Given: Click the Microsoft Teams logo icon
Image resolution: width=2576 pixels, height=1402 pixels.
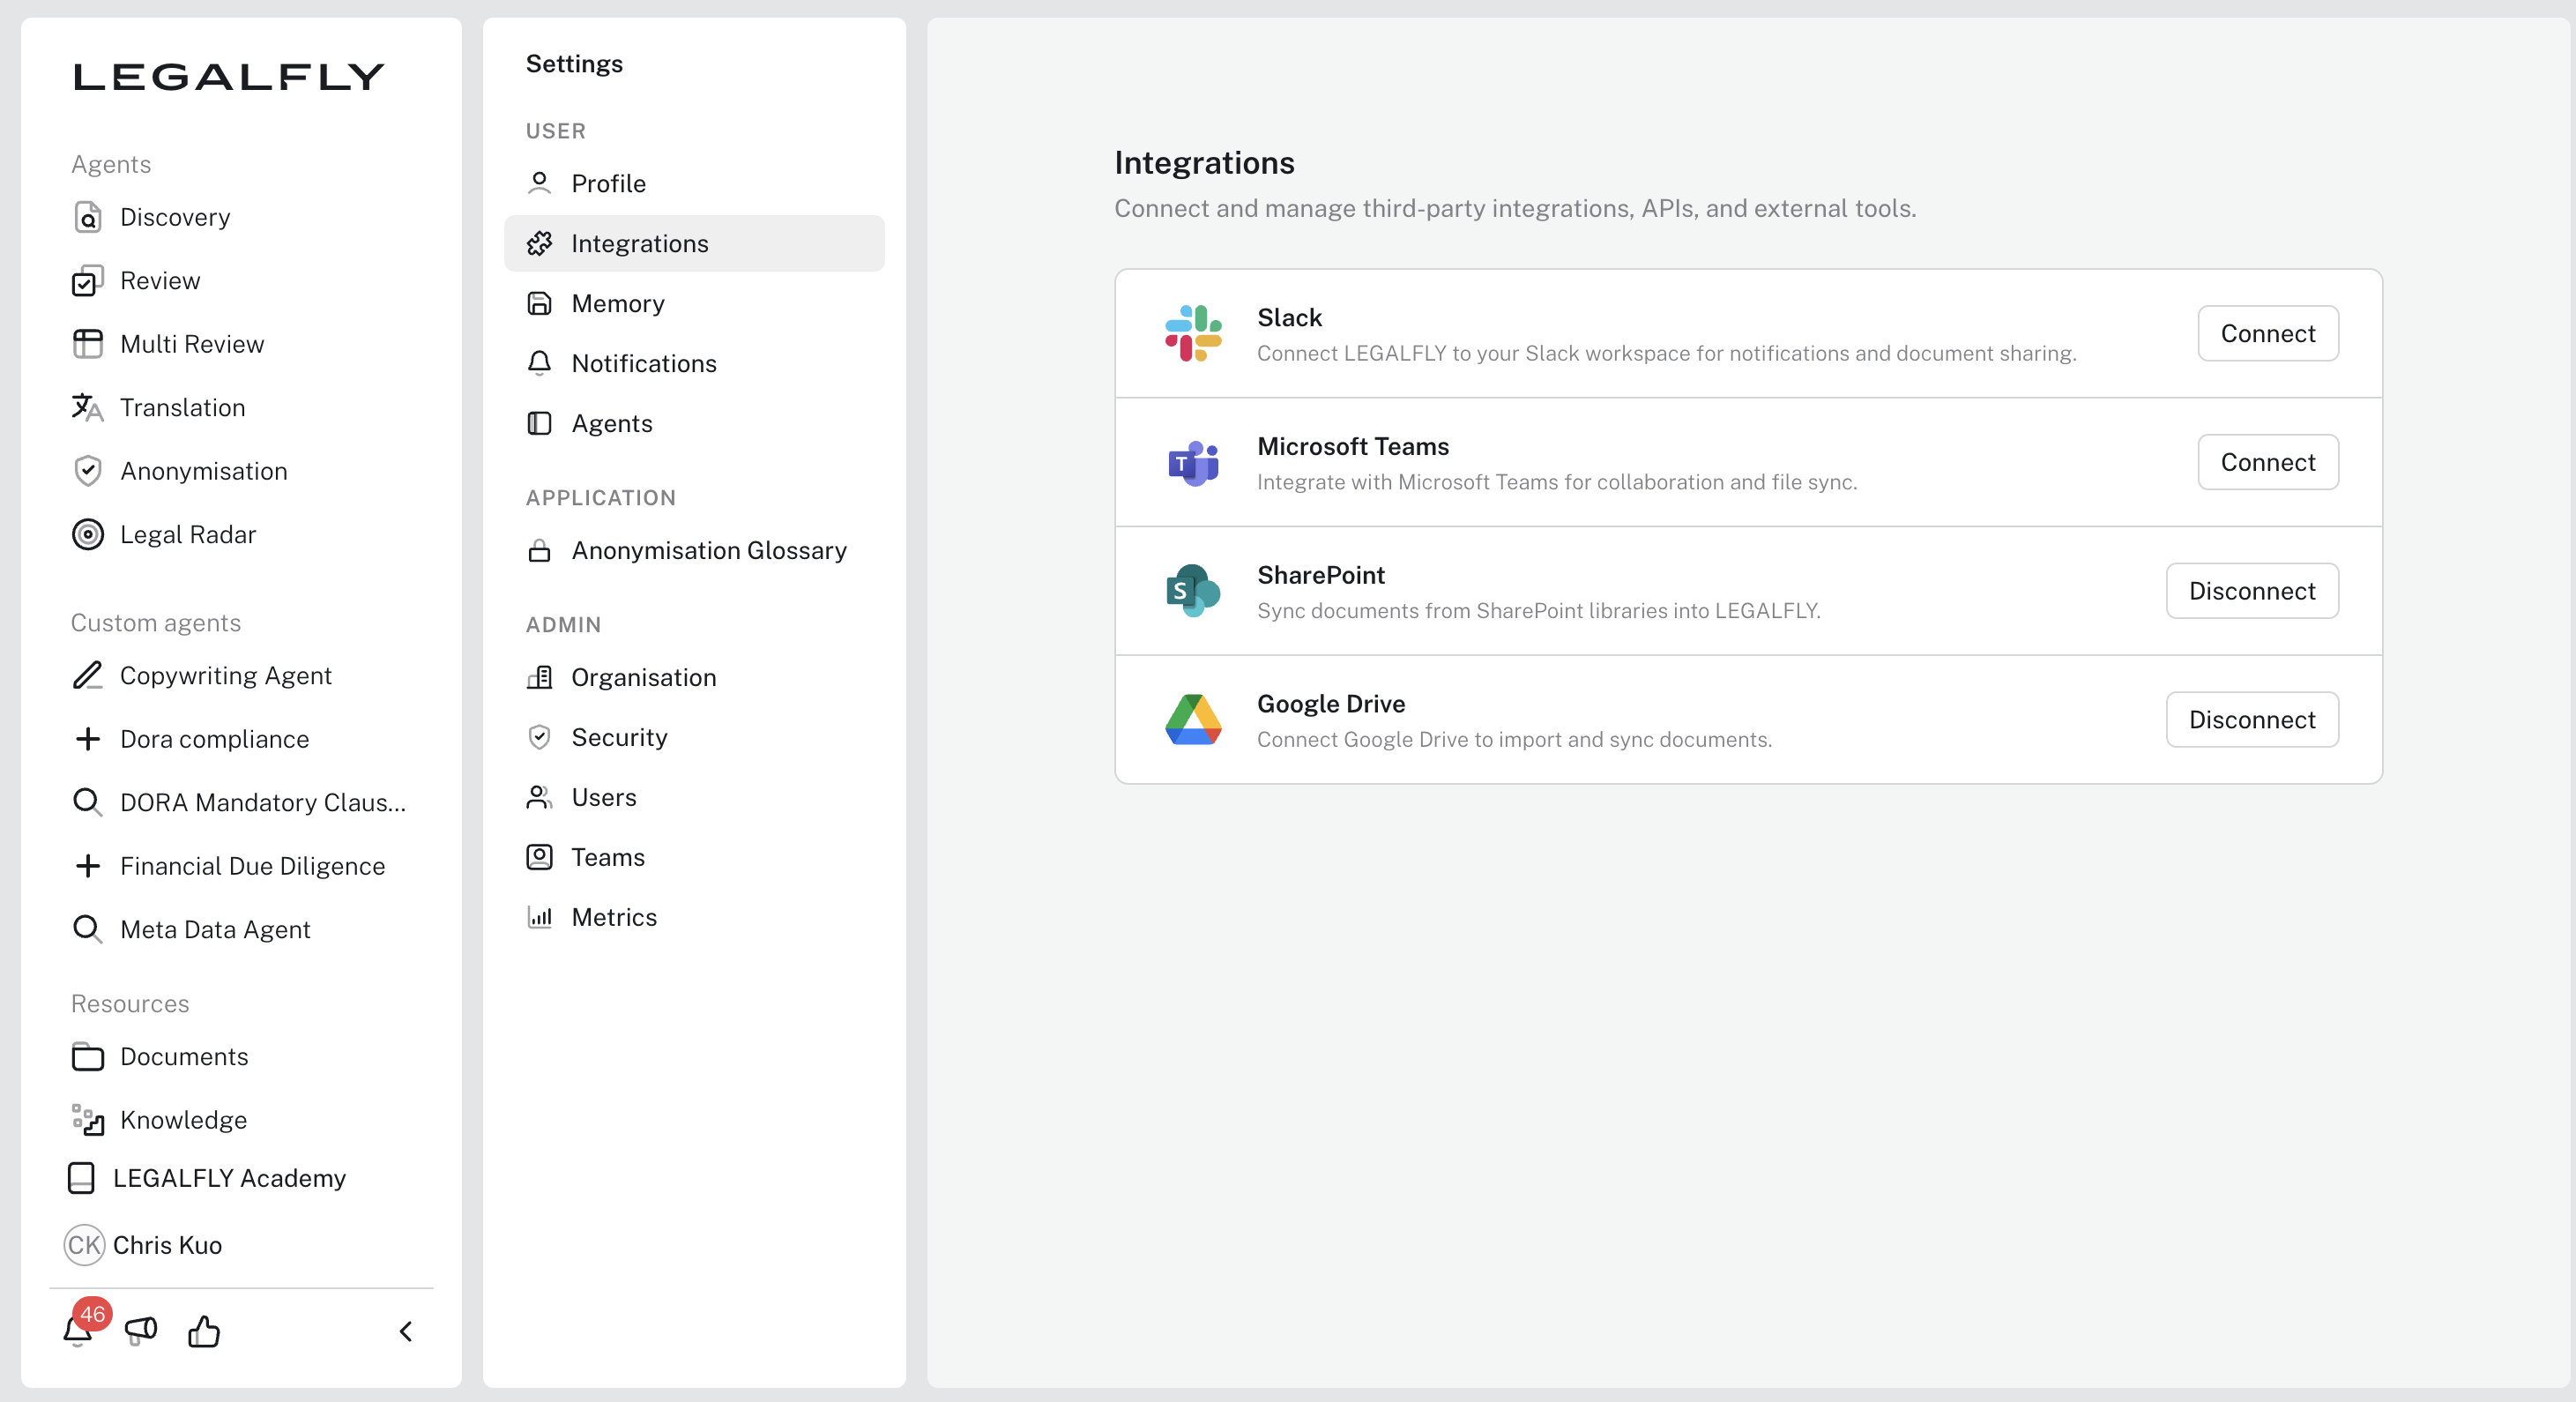Looking at the screenshot, I should click(1192, 462).
